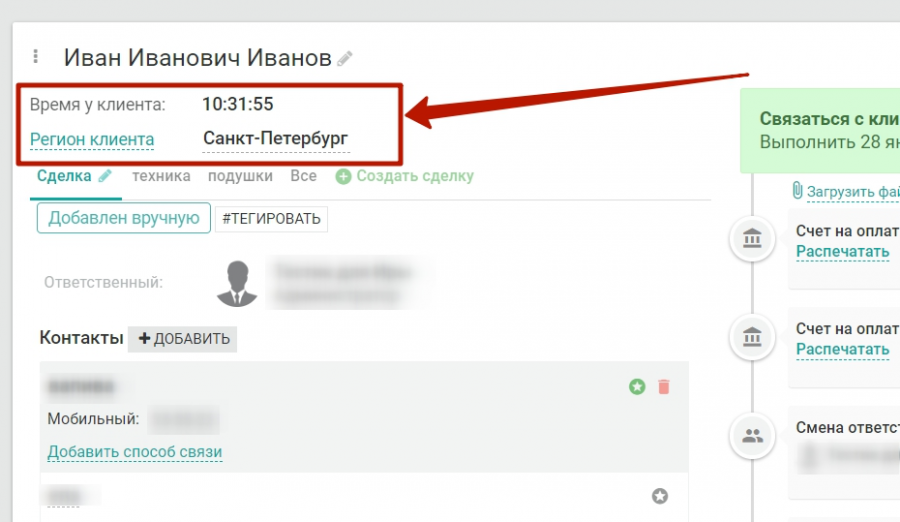900x522 pixels.
Task: Switch to подушки deal tab
Action: 240,176
